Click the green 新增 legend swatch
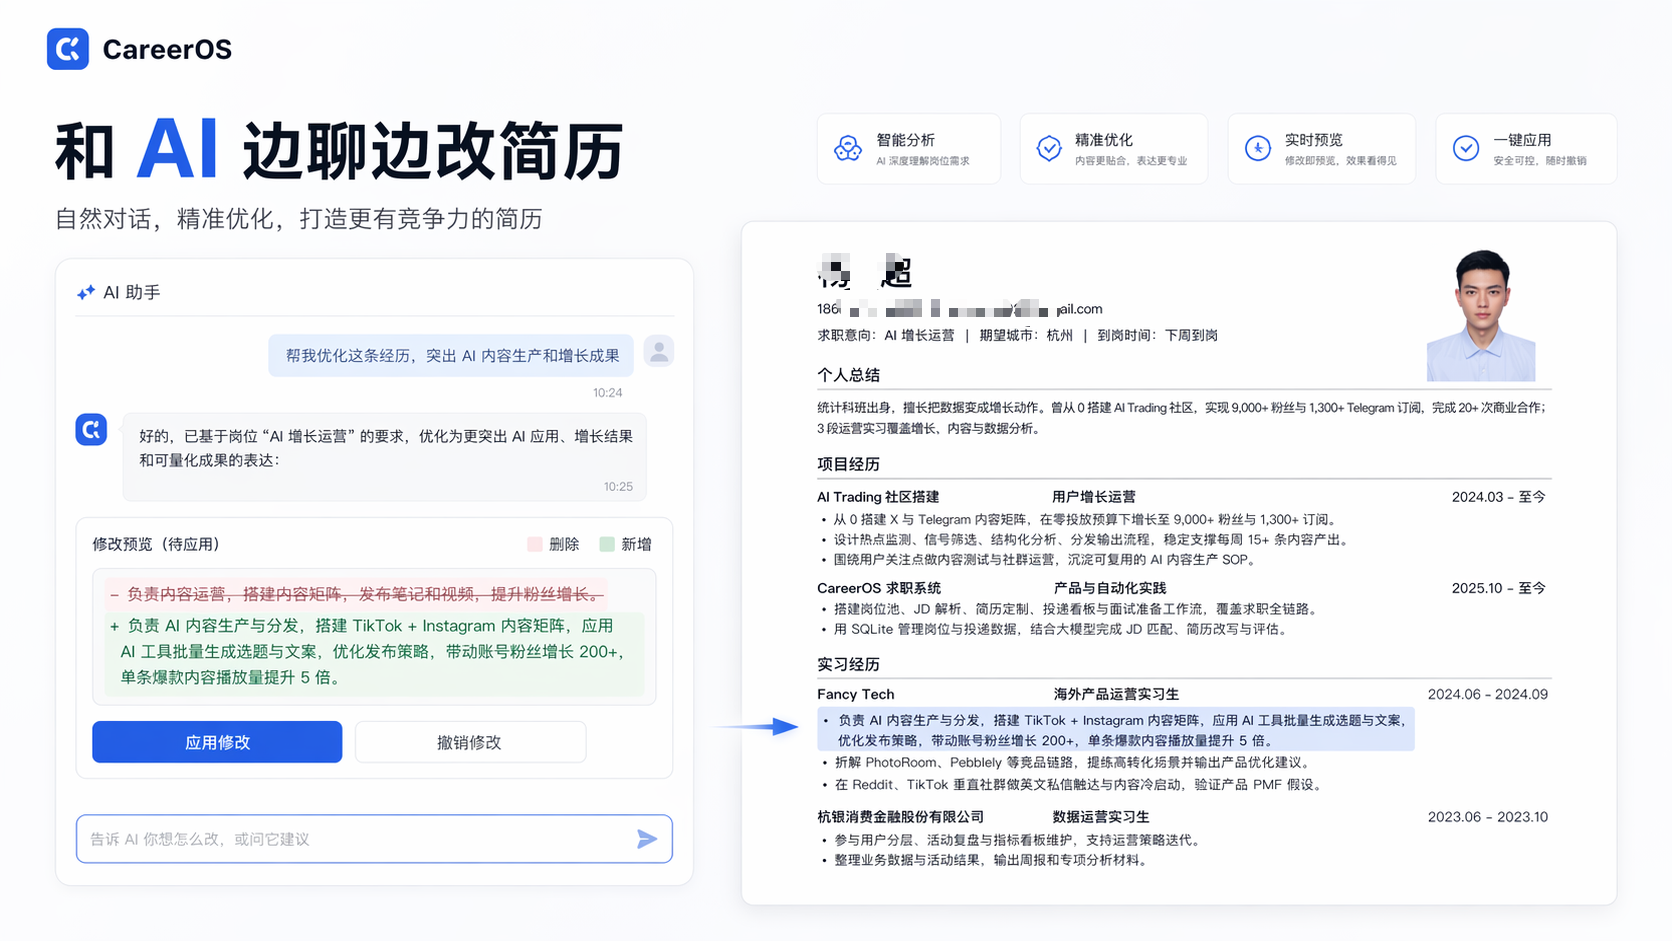1672x941 pixels. tap(607, 544)
